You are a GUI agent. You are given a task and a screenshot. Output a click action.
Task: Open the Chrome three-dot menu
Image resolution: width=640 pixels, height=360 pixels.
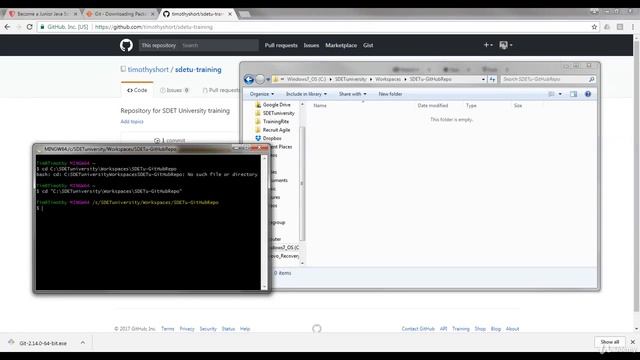coord(633,27)
